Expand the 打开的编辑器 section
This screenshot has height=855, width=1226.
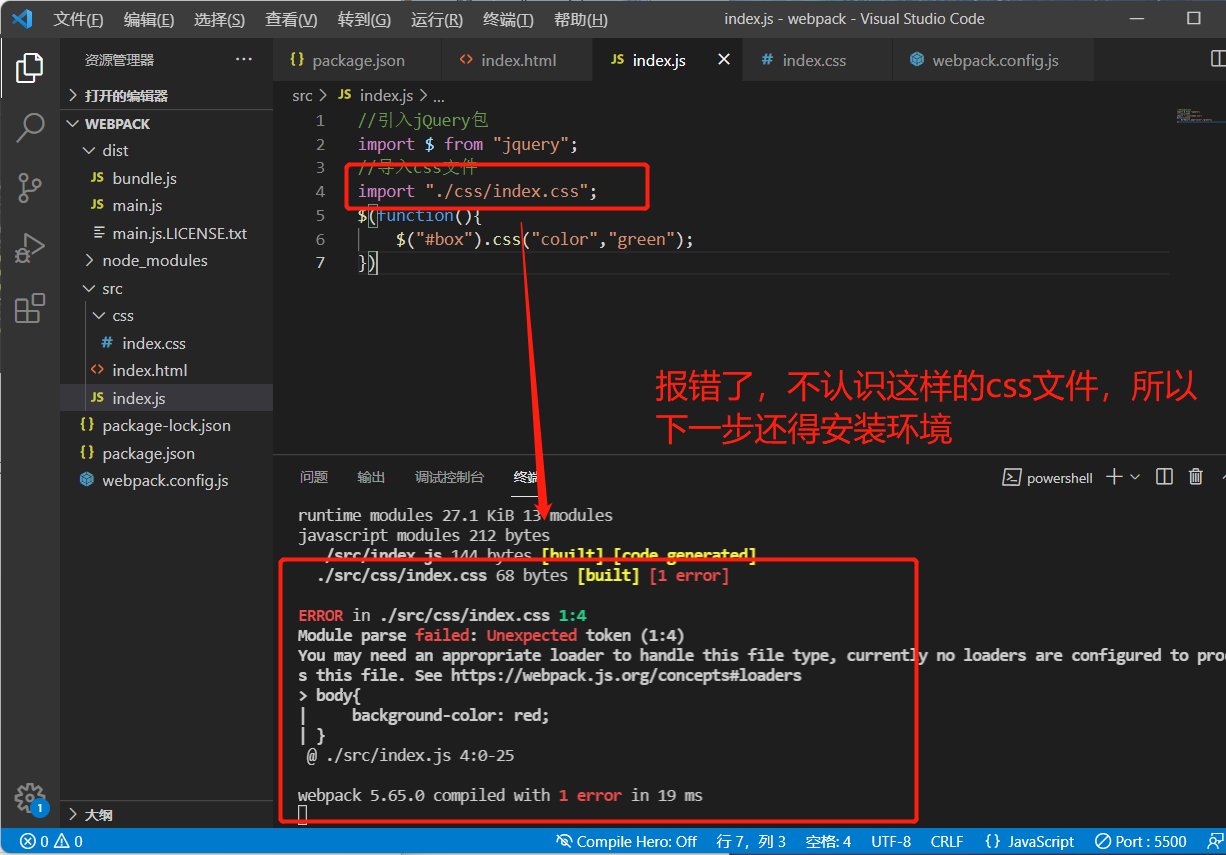tap(166, 96)
